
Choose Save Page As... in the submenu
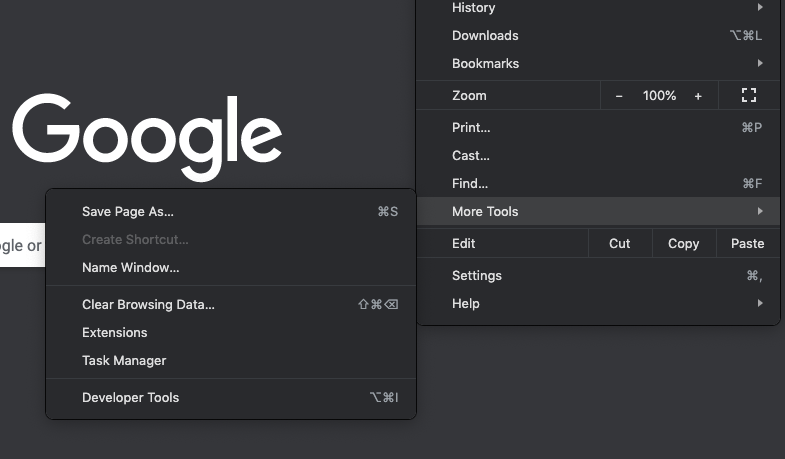pyautogui.click(x=231, y=212)
